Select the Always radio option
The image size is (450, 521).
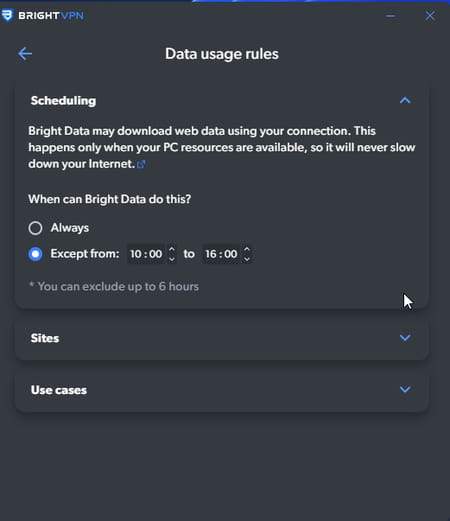point(35,228)
